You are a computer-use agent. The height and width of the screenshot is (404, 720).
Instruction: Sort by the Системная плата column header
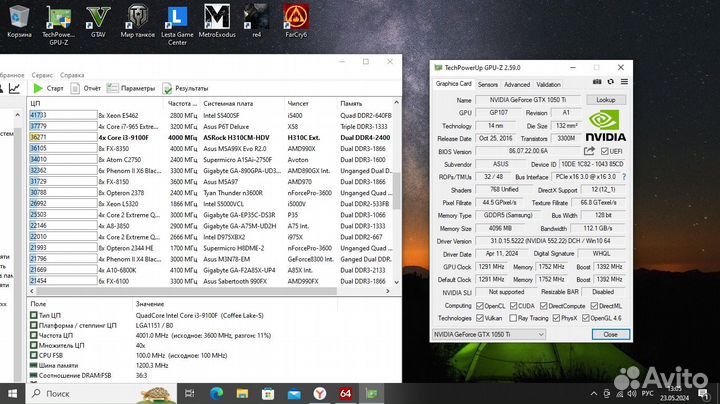pos(242,103)
